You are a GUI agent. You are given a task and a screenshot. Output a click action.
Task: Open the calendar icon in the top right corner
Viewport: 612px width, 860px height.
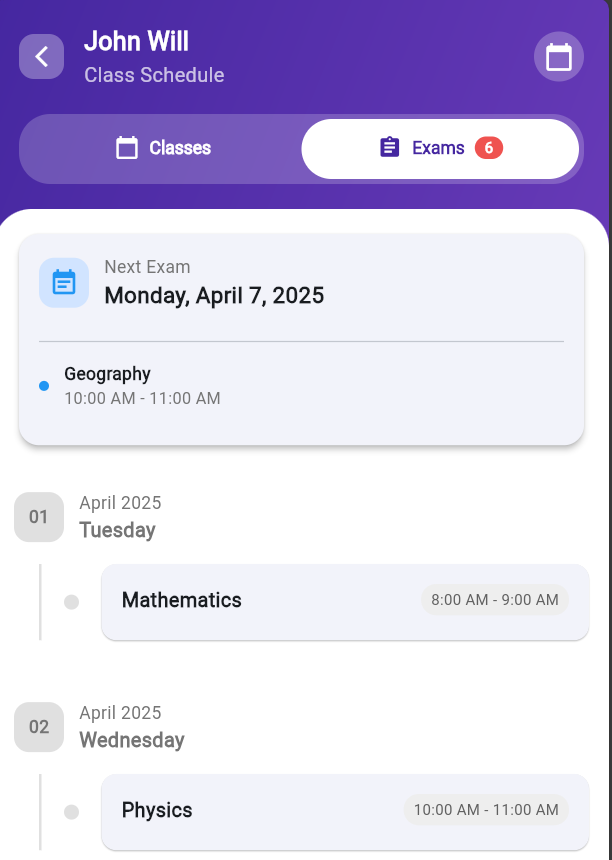pyautogui.click(x=558, y=56)
